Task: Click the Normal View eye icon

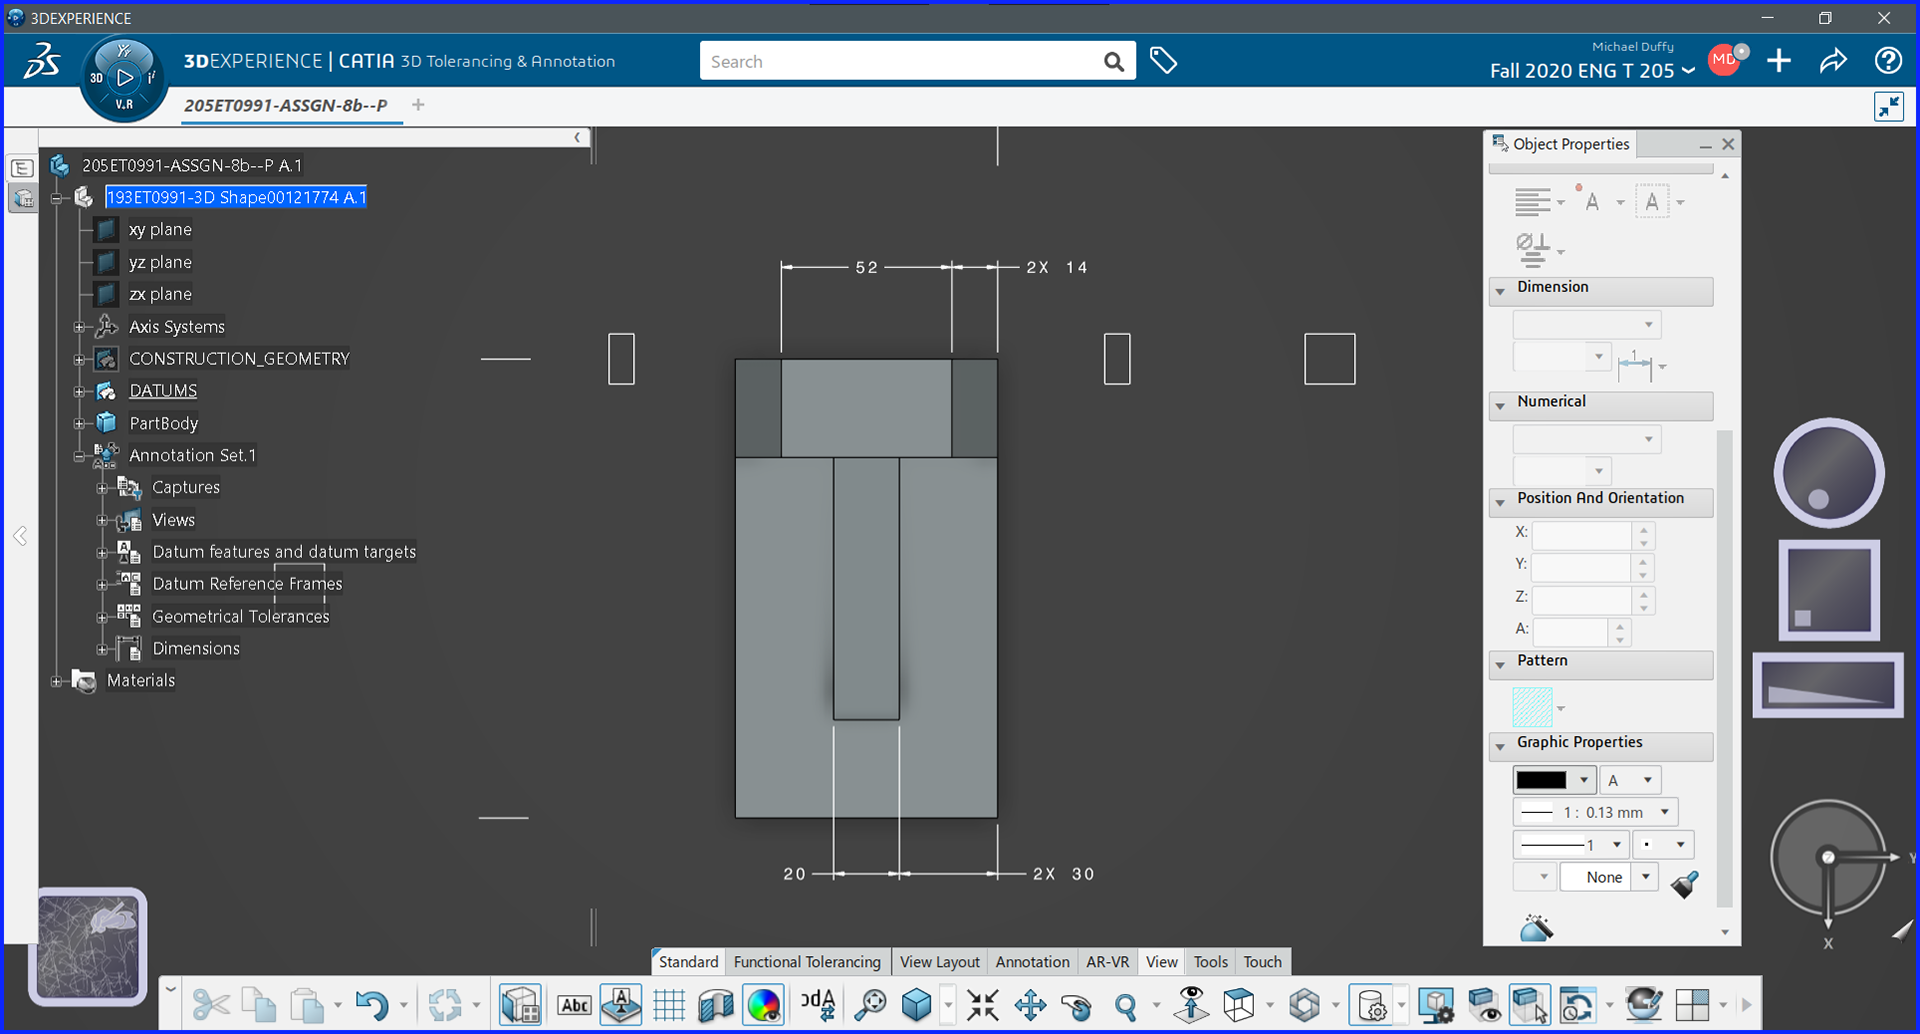Action: [x=1191, y=1005]
